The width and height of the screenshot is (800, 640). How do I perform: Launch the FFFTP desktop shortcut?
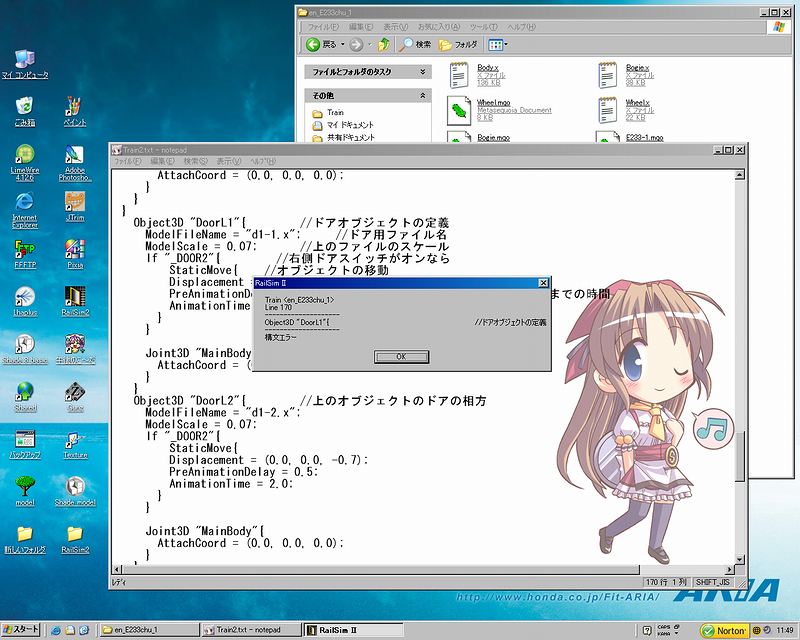pos(24,254)
